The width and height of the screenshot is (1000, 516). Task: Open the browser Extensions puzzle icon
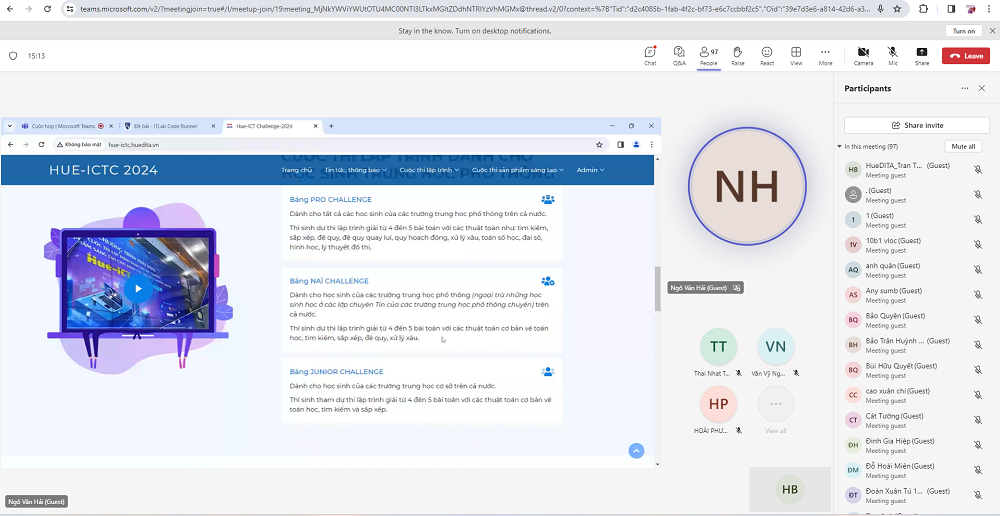(924, 8)
